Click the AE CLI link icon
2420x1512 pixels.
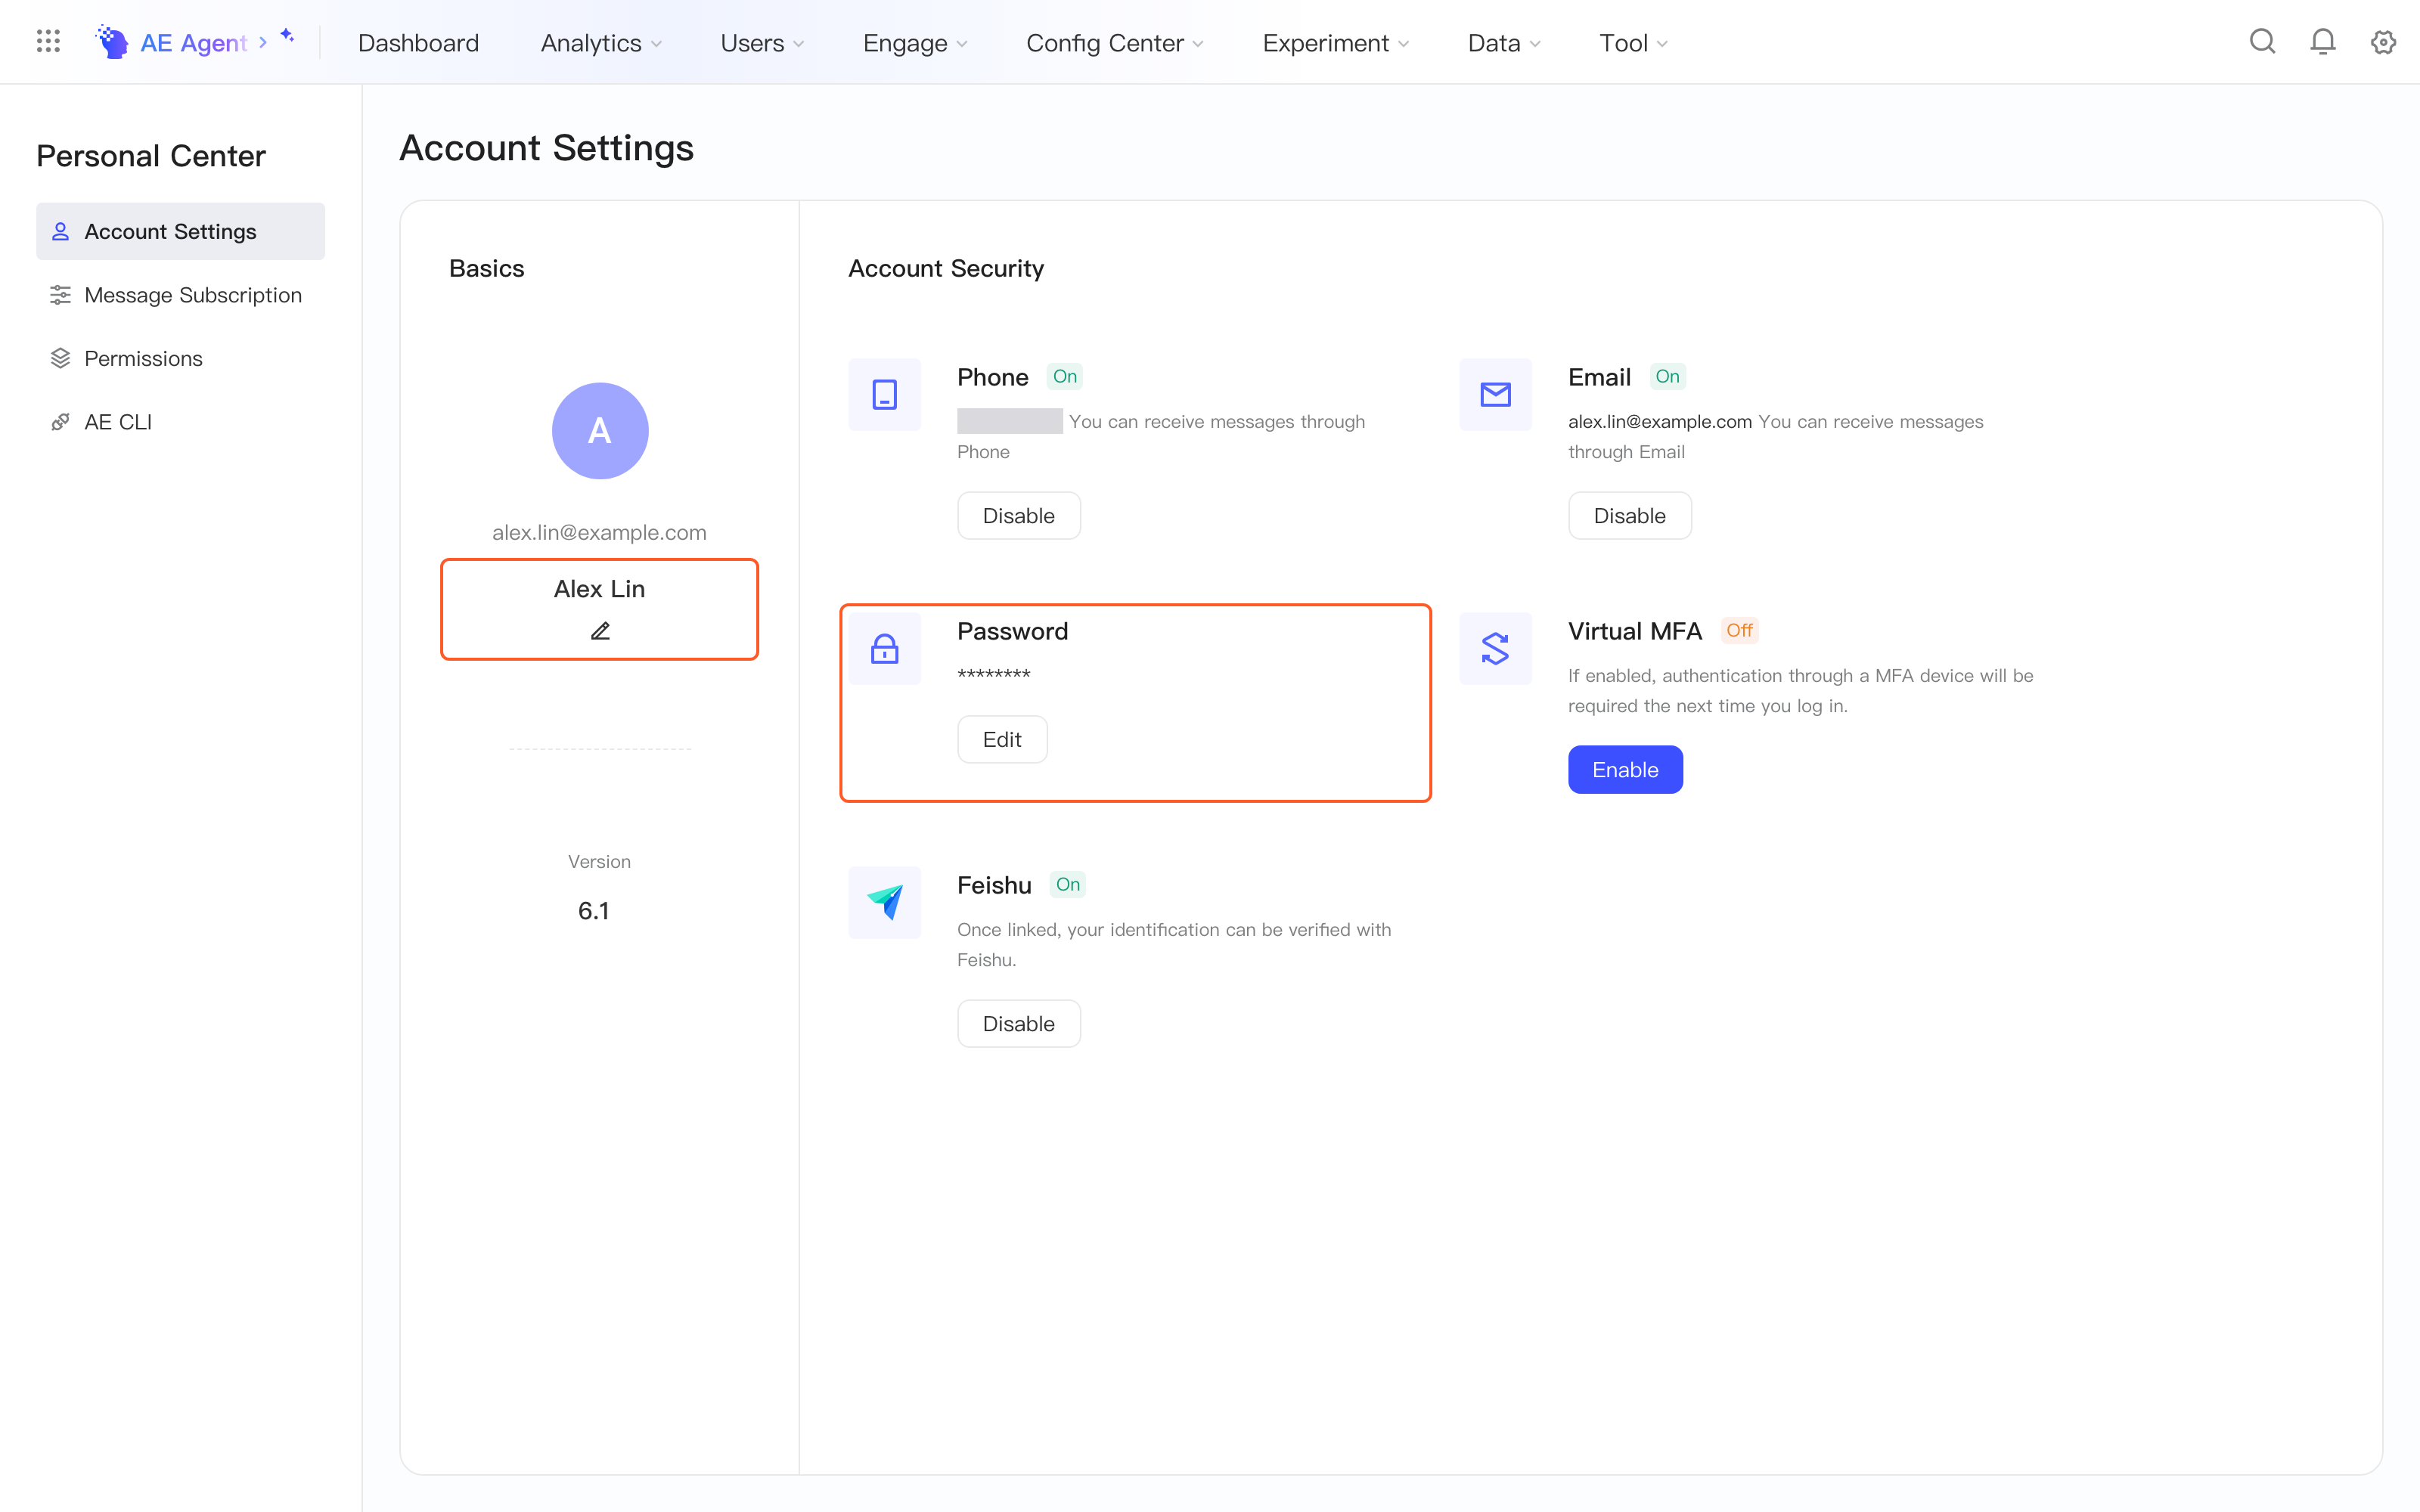pos(60,422)
